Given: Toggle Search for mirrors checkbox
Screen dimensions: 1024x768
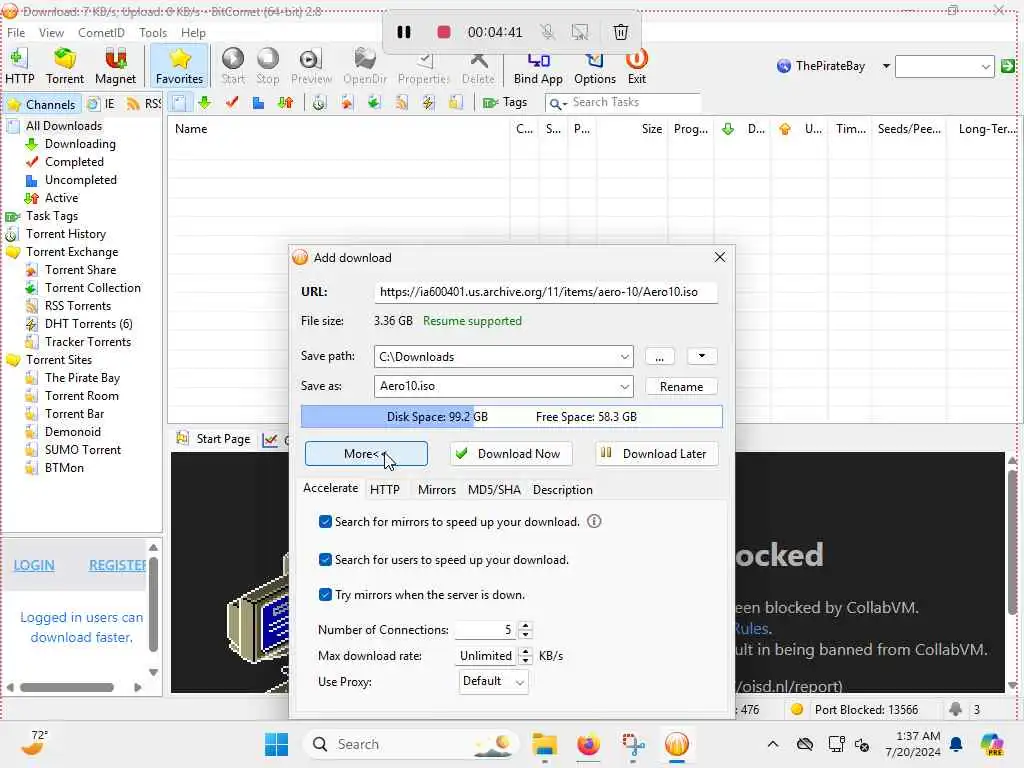Looking at the screenshot, I should [325, 522].
